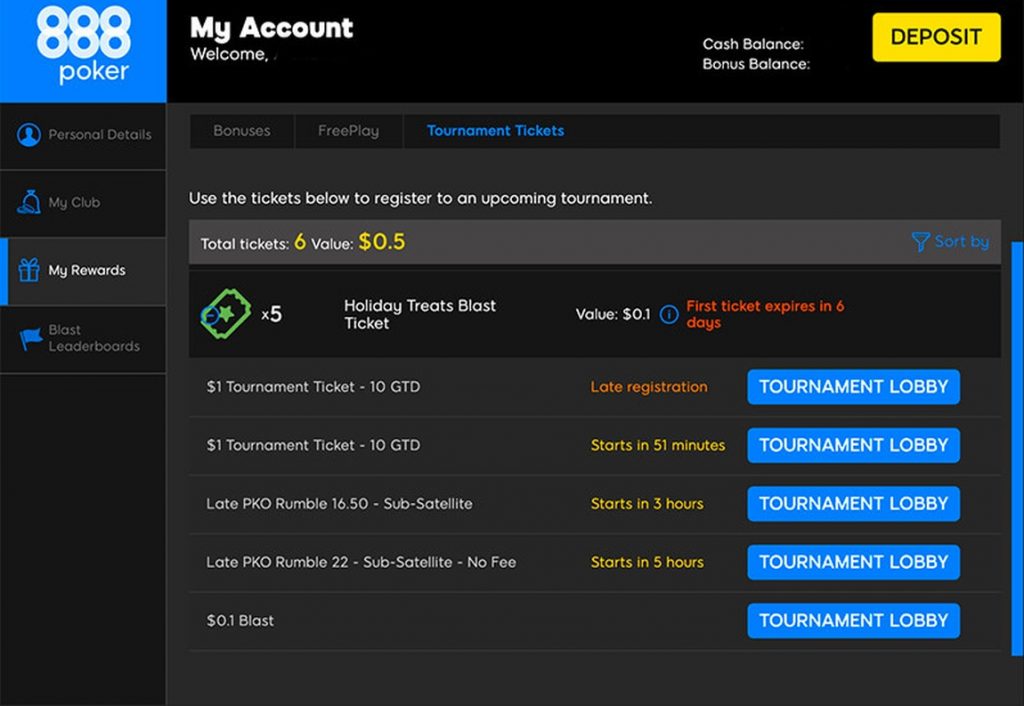
Task: Click the 'Late registration' status text
Action: [x=648, y=387]
